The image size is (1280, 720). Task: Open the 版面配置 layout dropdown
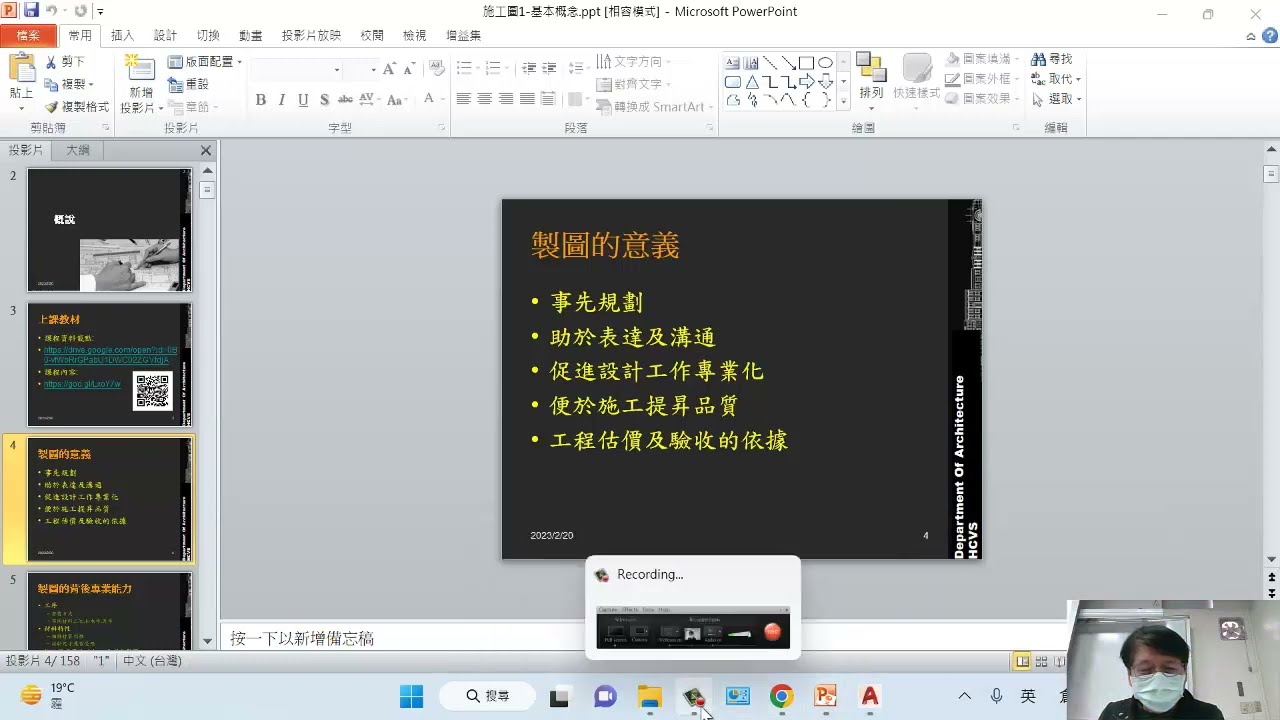click(x=206, y=62)
